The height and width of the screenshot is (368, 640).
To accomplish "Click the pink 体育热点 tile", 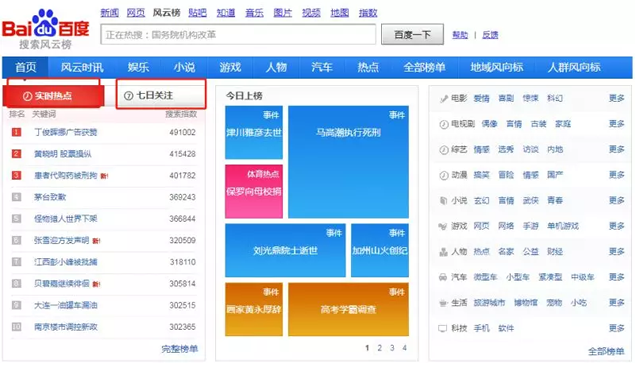I will point(254,191).
